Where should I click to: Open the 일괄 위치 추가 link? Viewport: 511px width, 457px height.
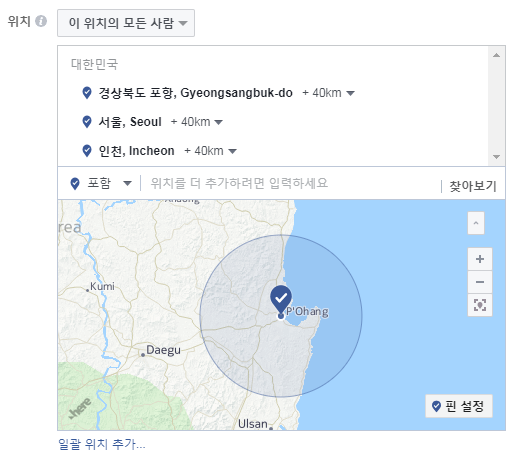102,444
